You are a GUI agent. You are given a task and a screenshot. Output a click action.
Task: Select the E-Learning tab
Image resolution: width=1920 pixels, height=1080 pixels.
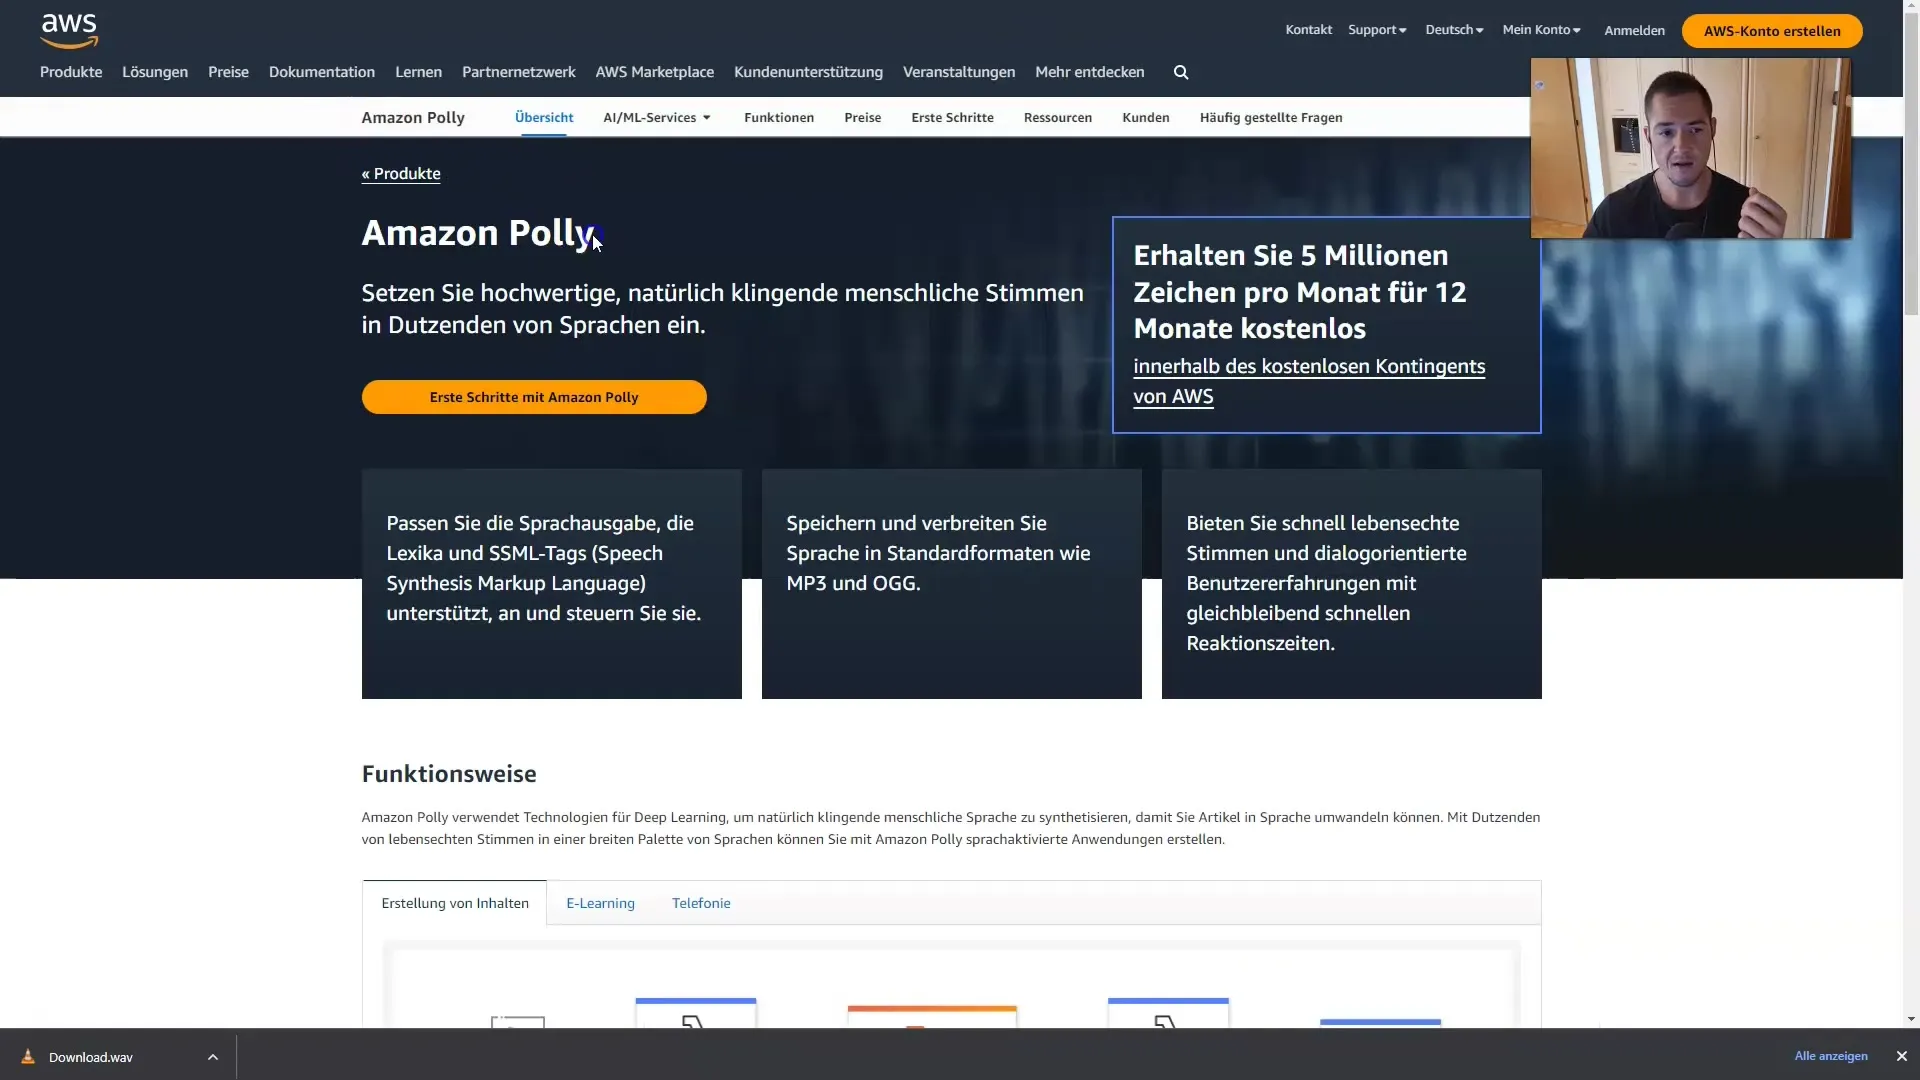pyautogui.click(x=600, y=902)
